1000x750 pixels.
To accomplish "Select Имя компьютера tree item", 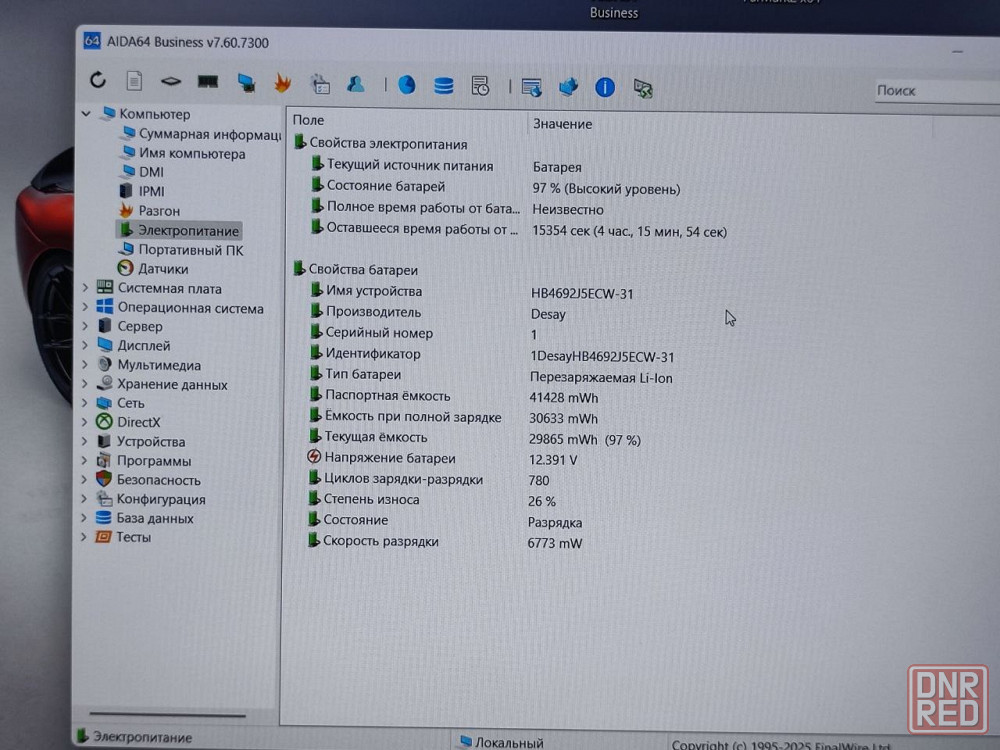I will tap(183, 153).
